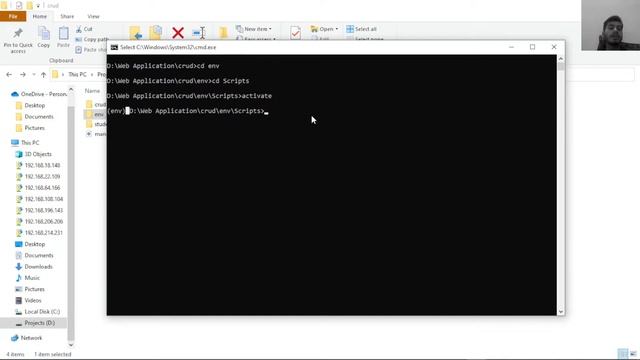
Task: Select Documents under This PC
Action: (34, 256)
